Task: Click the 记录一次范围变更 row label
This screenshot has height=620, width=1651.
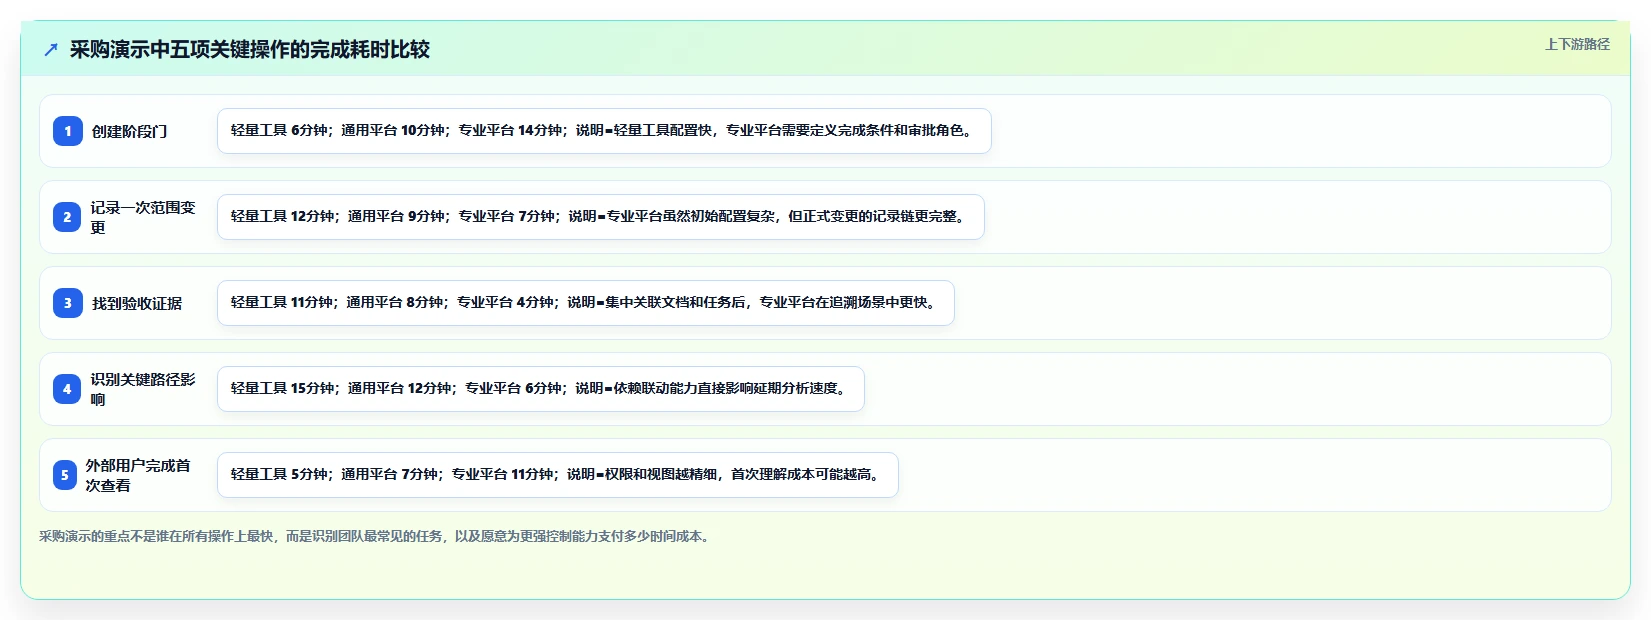Action: click(x=143, y=217)
